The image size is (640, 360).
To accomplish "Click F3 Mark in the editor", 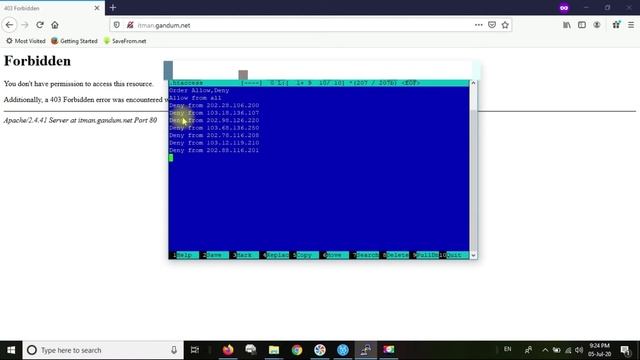I will (x=245, y=255).
